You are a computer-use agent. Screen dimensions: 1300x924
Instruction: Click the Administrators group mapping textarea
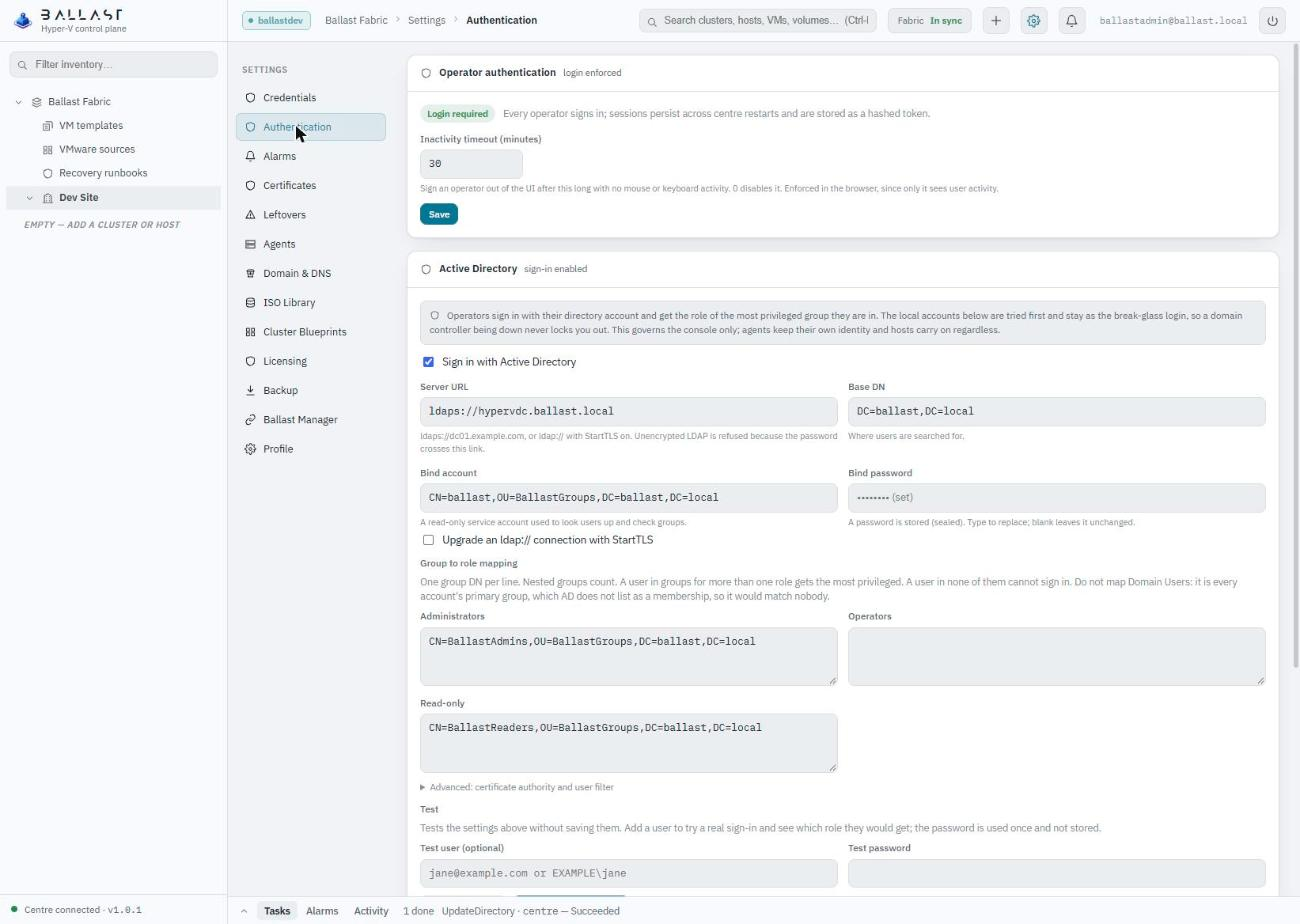click(629, 657)
